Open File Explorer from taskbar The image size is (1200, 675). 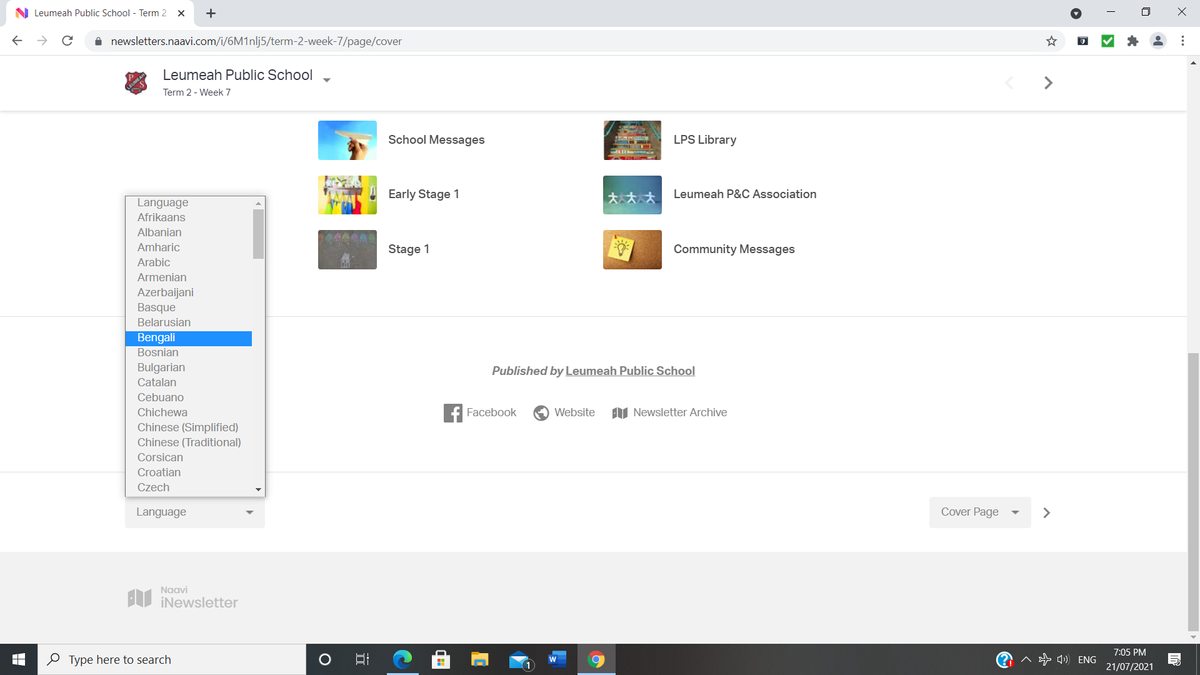pyautogui.click(x=480, y=660)
